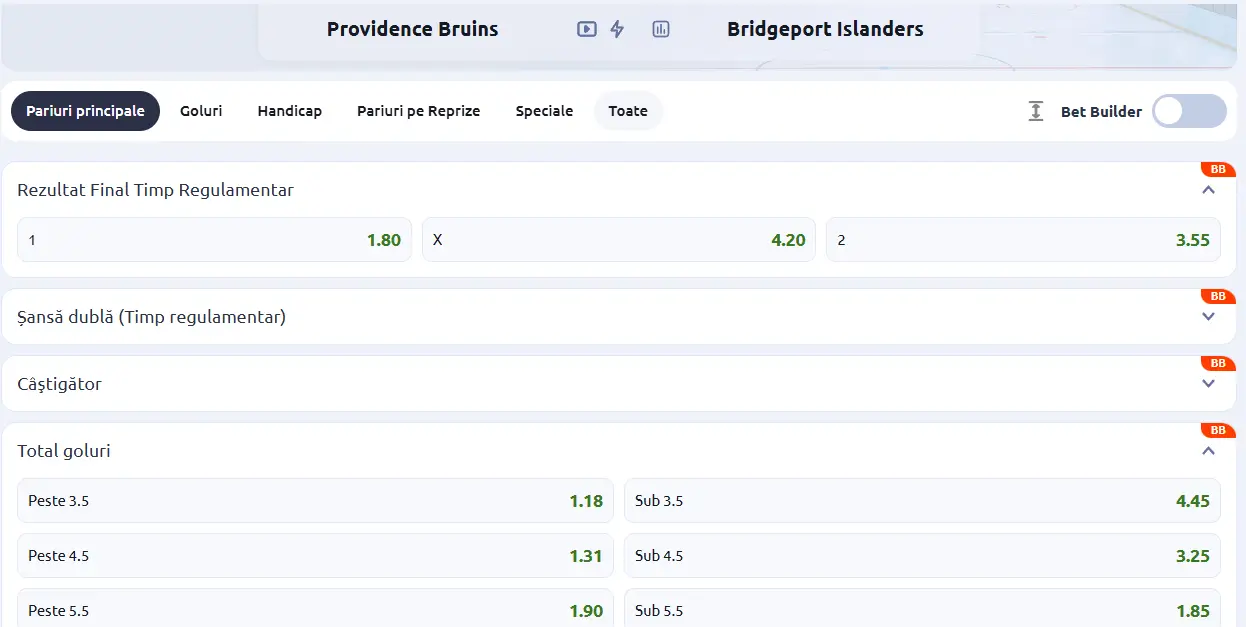Click the lightning fast-market icon

tap(618, 29)
